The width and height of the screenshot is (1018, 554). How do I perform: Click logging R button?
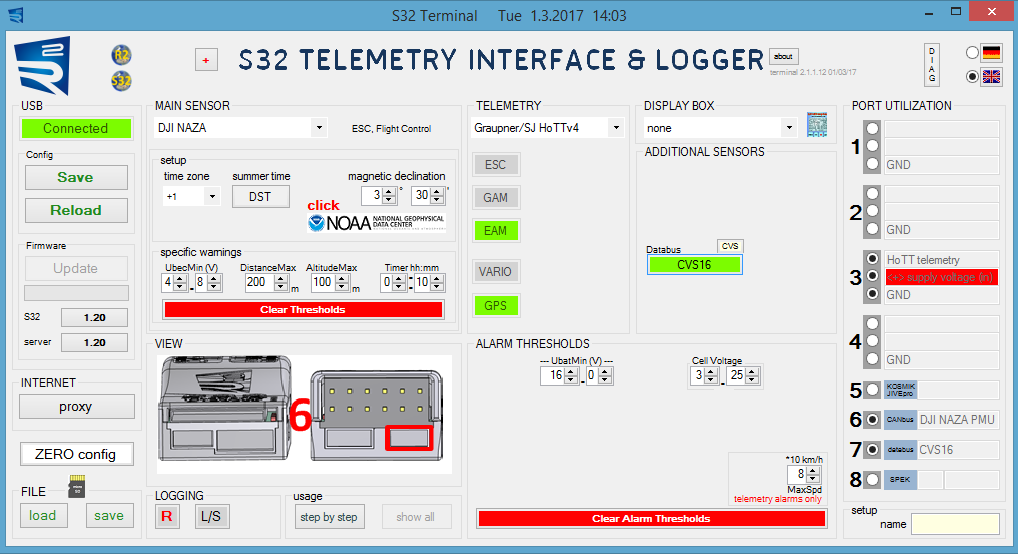[x=167, y=516]
